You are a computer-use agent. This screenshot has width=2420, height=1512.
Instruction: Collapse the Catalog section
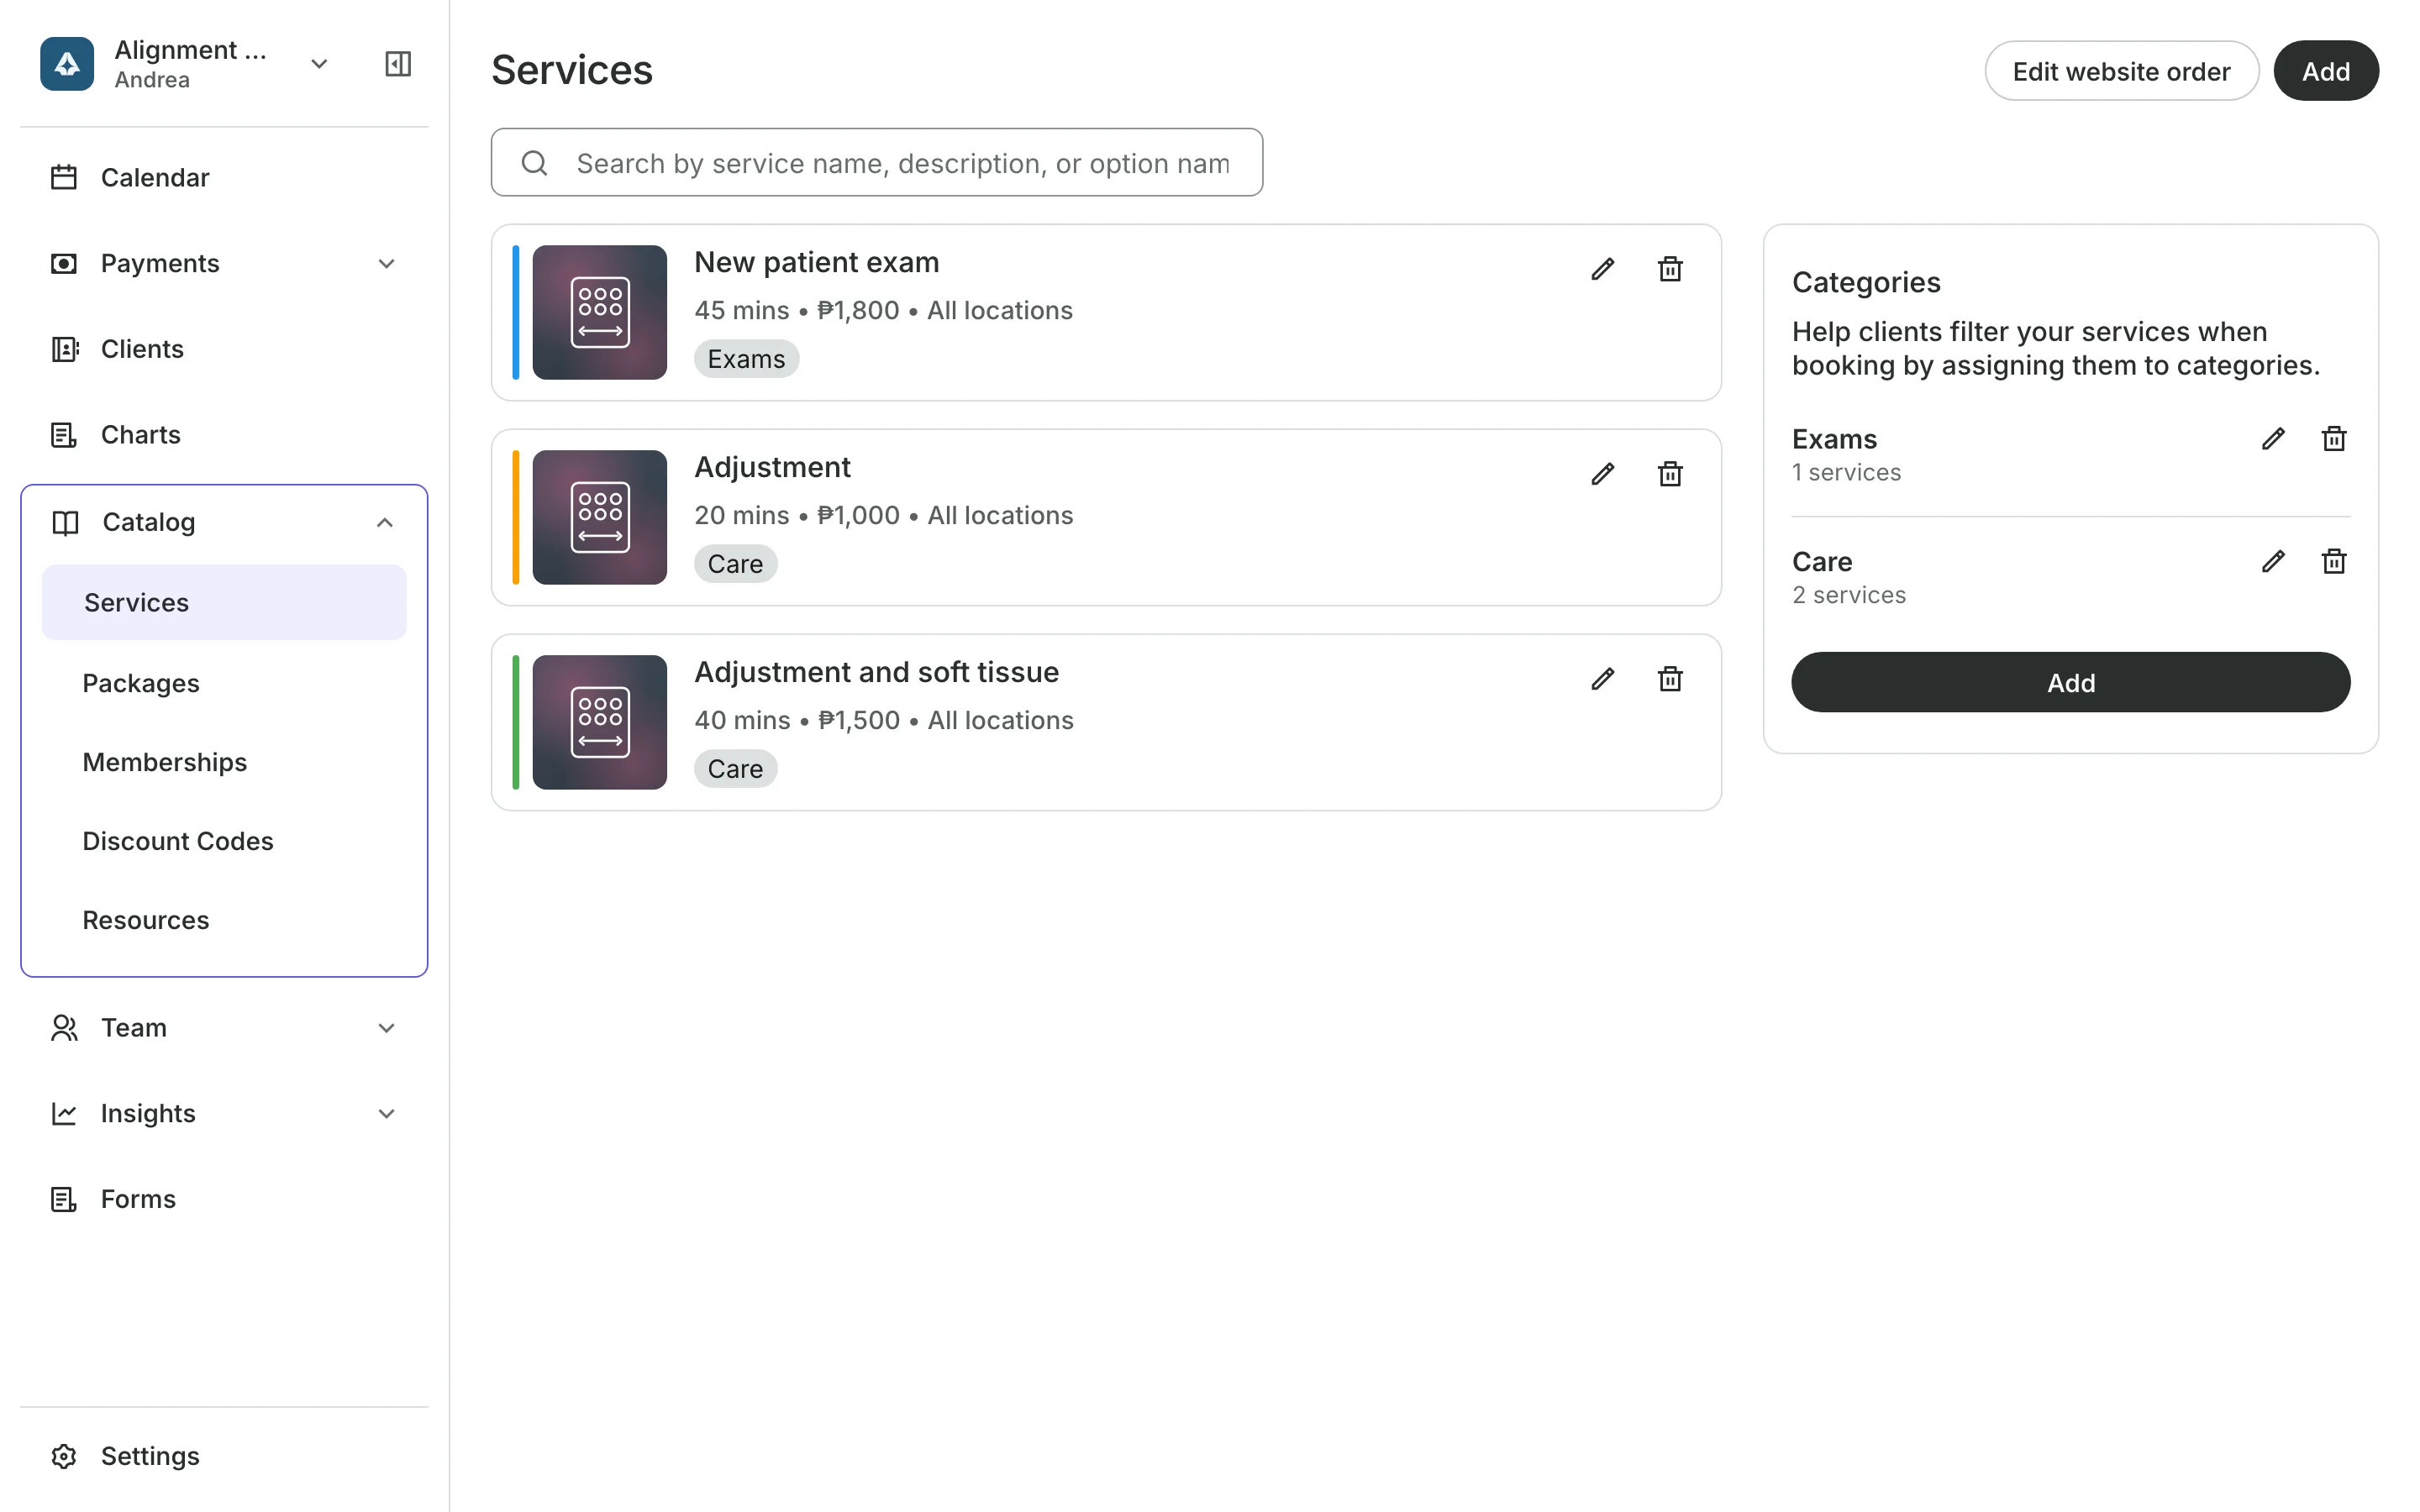pyautogui.click(x=384, y=523)
